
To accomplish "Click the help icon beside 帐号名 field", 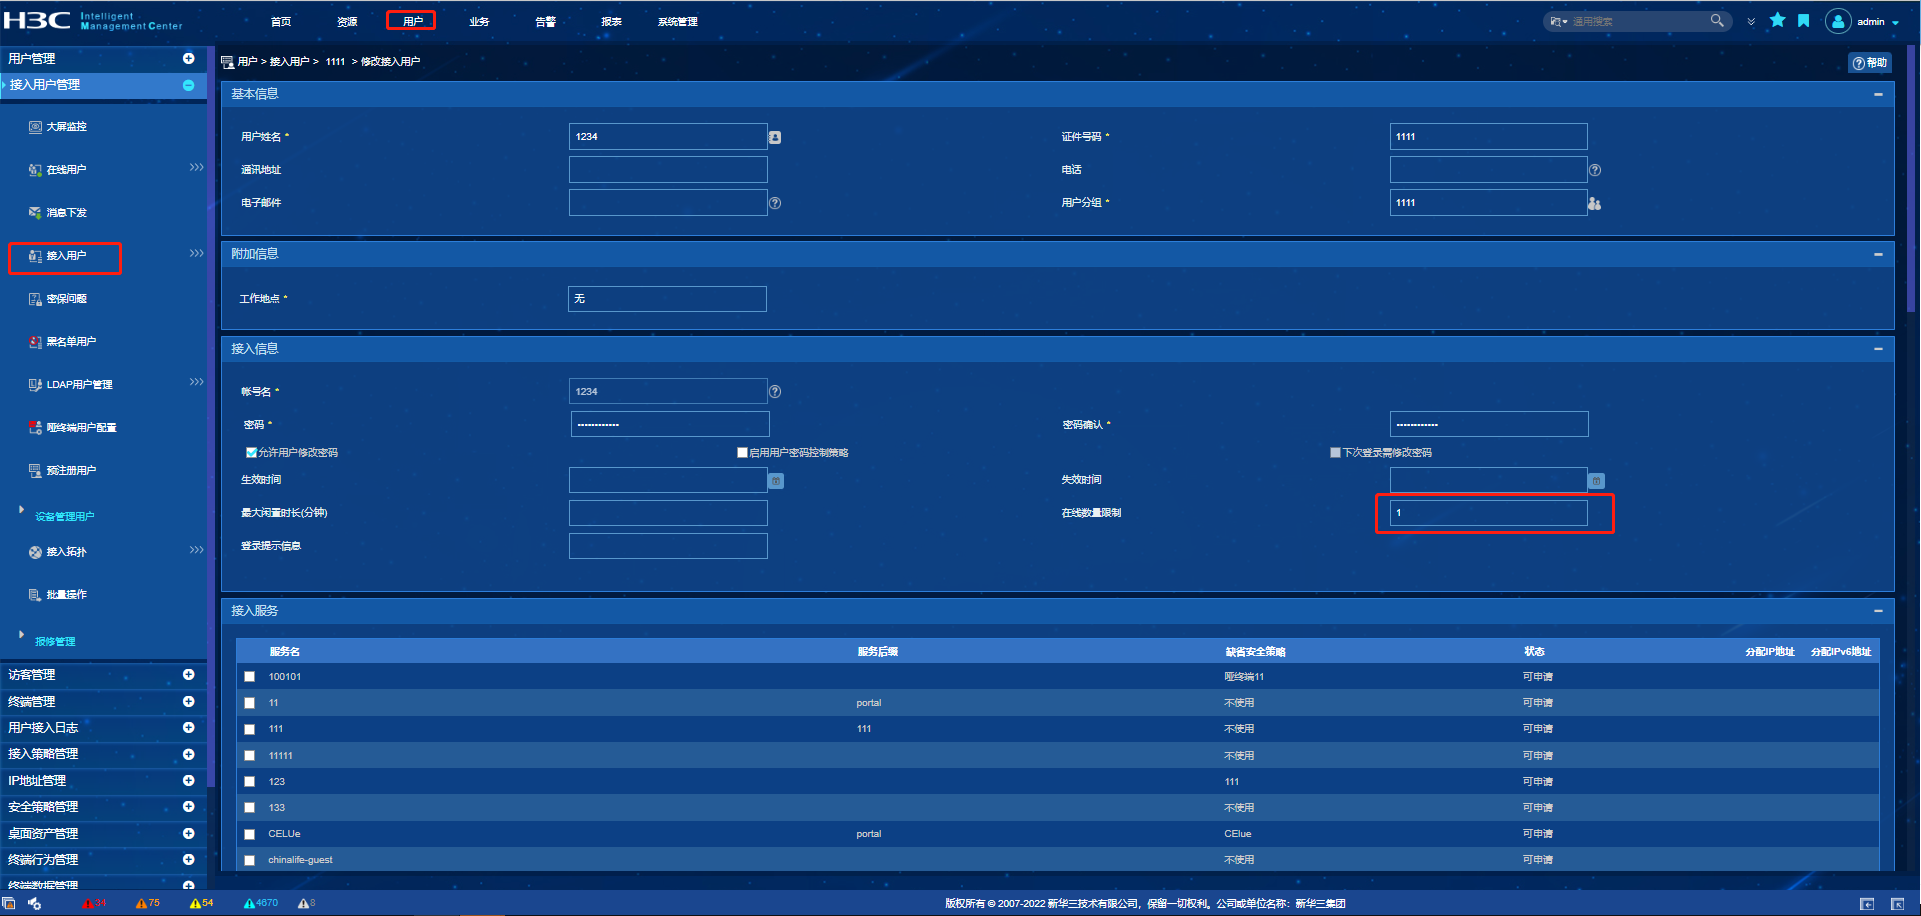I will click(775, 392).
